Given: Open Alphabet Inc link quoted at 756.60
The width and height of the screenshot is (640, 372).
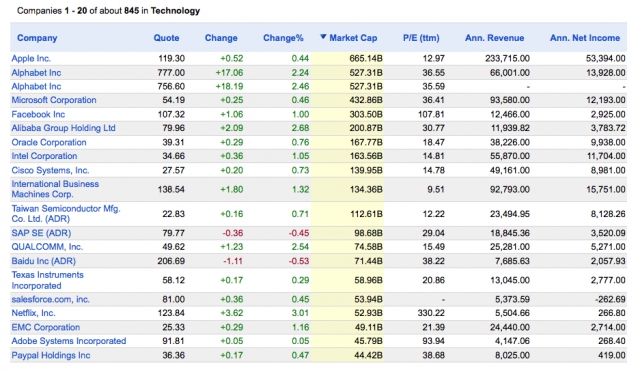Looking at the screenshot, I should pos(36,87).
